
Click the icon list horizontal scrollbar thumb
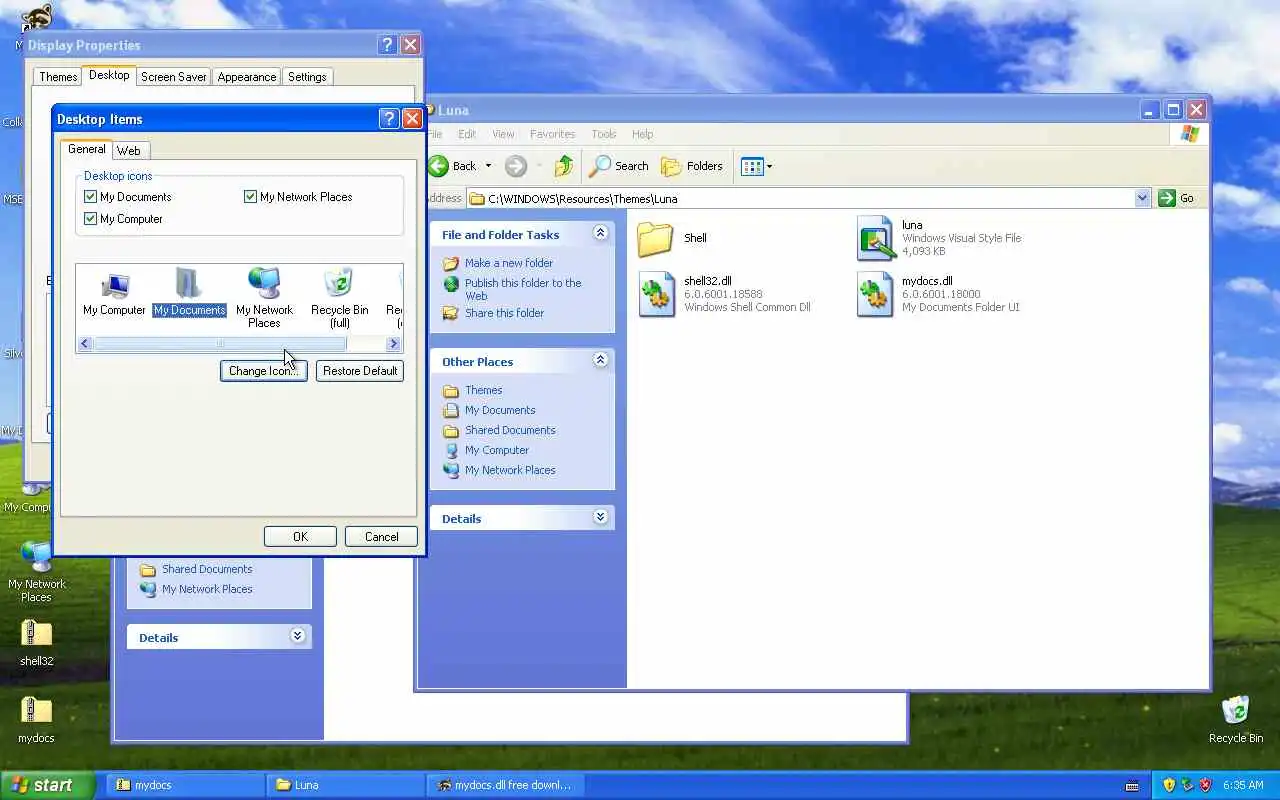[x=220, y=344]
